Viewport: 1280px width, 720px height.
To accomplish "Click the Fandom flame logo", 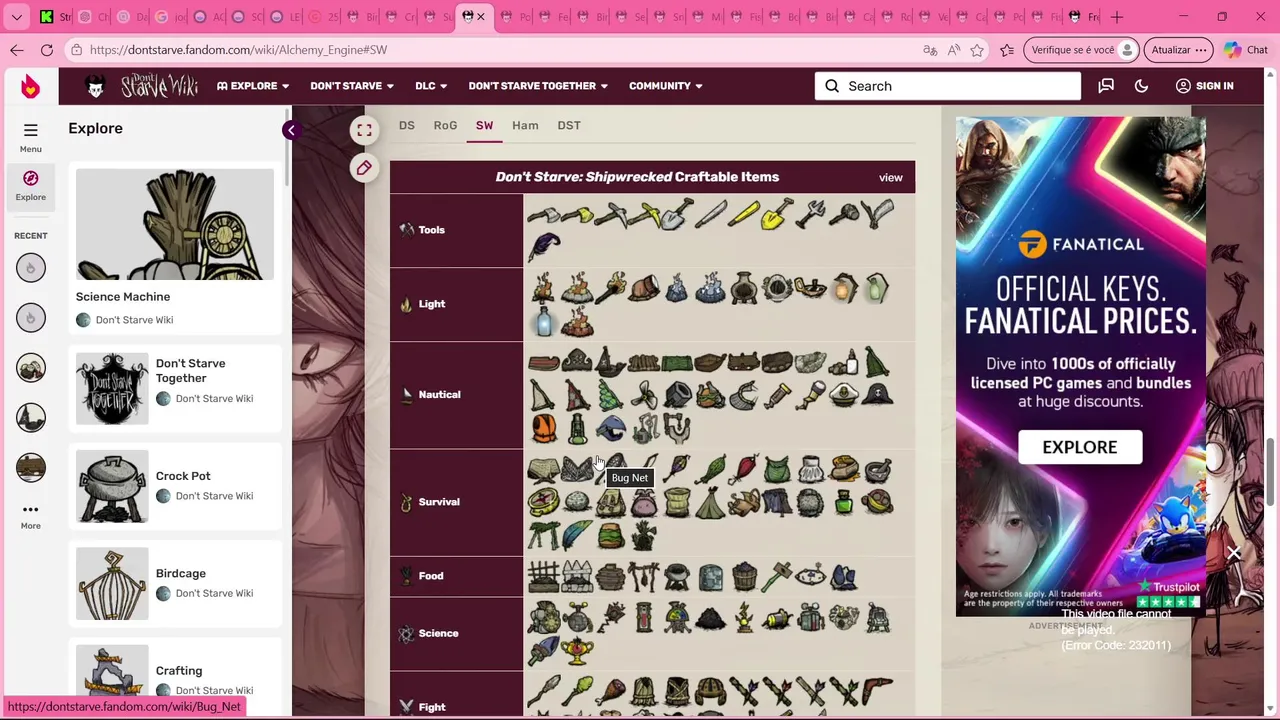I will [30, 87].
